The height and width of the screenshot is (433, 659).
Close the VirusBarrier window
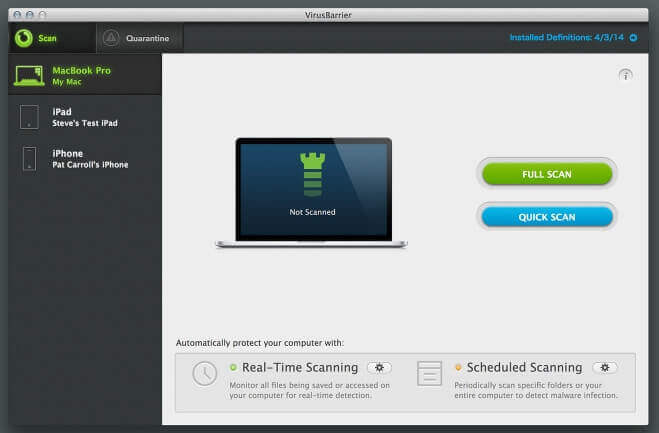pos(17,15)
